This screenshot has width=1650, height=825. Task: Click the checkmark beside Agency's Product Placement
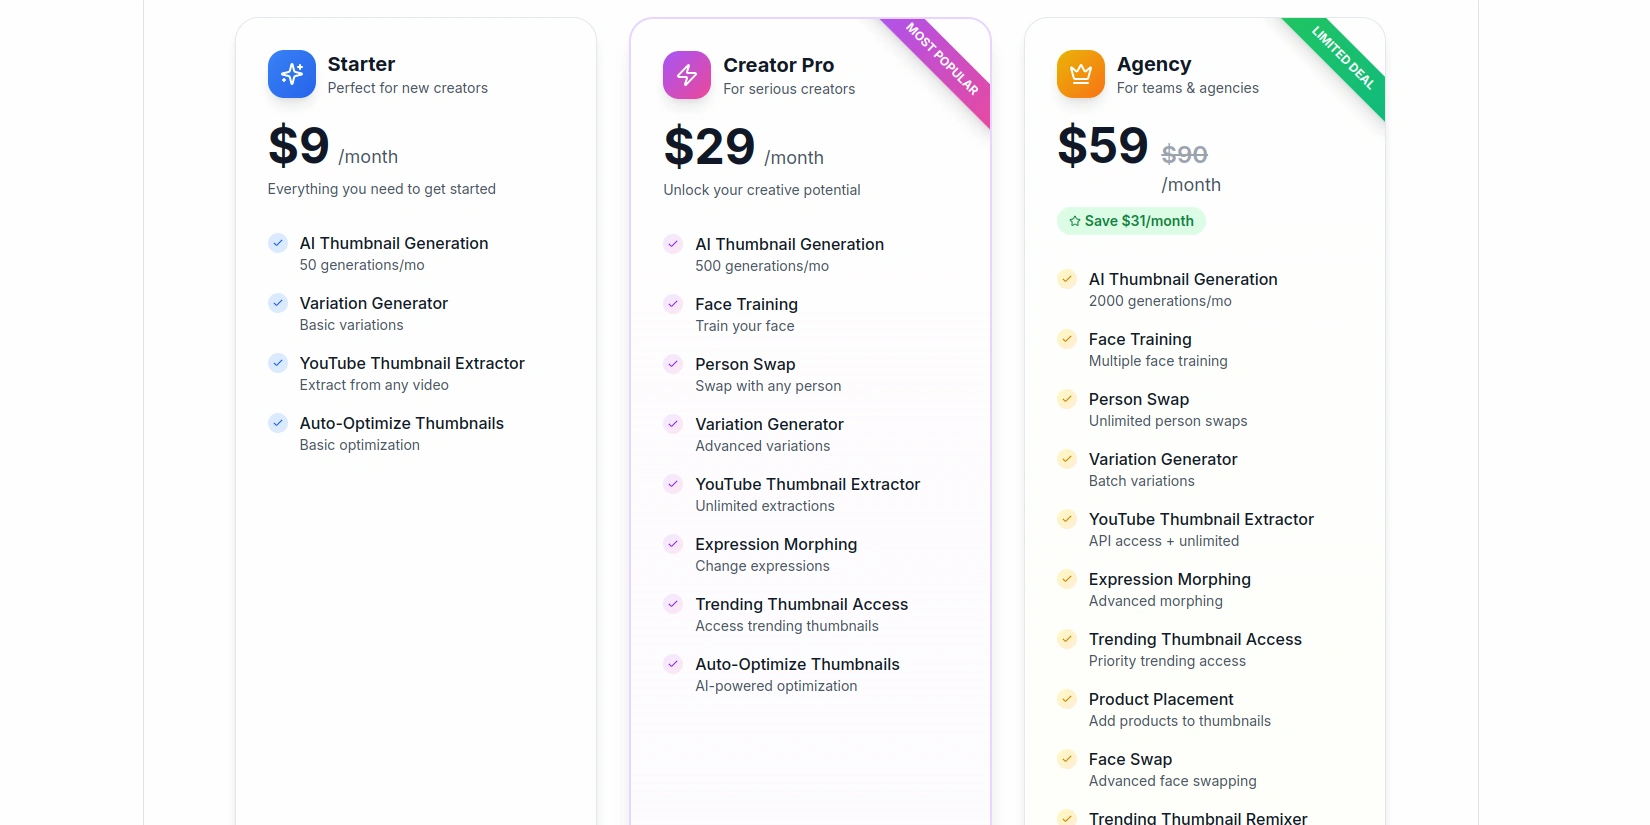point(1067,699)
